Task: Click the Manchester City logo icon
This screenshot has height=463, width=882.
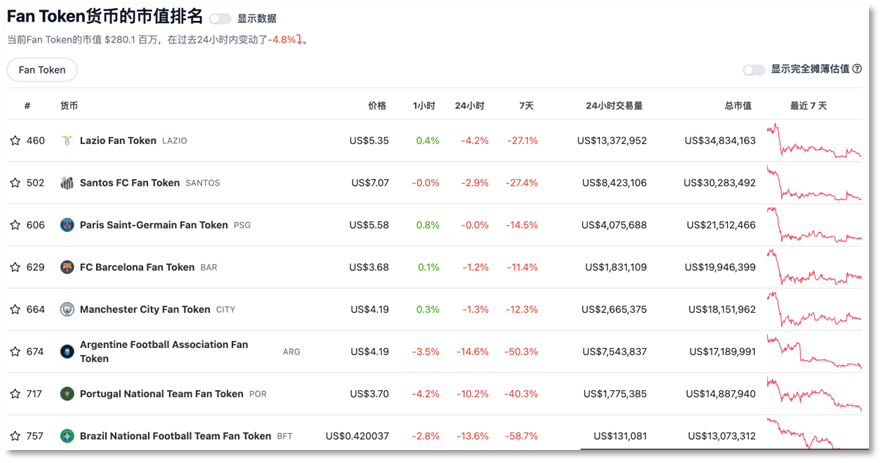Action: click(x=67, y=309)
